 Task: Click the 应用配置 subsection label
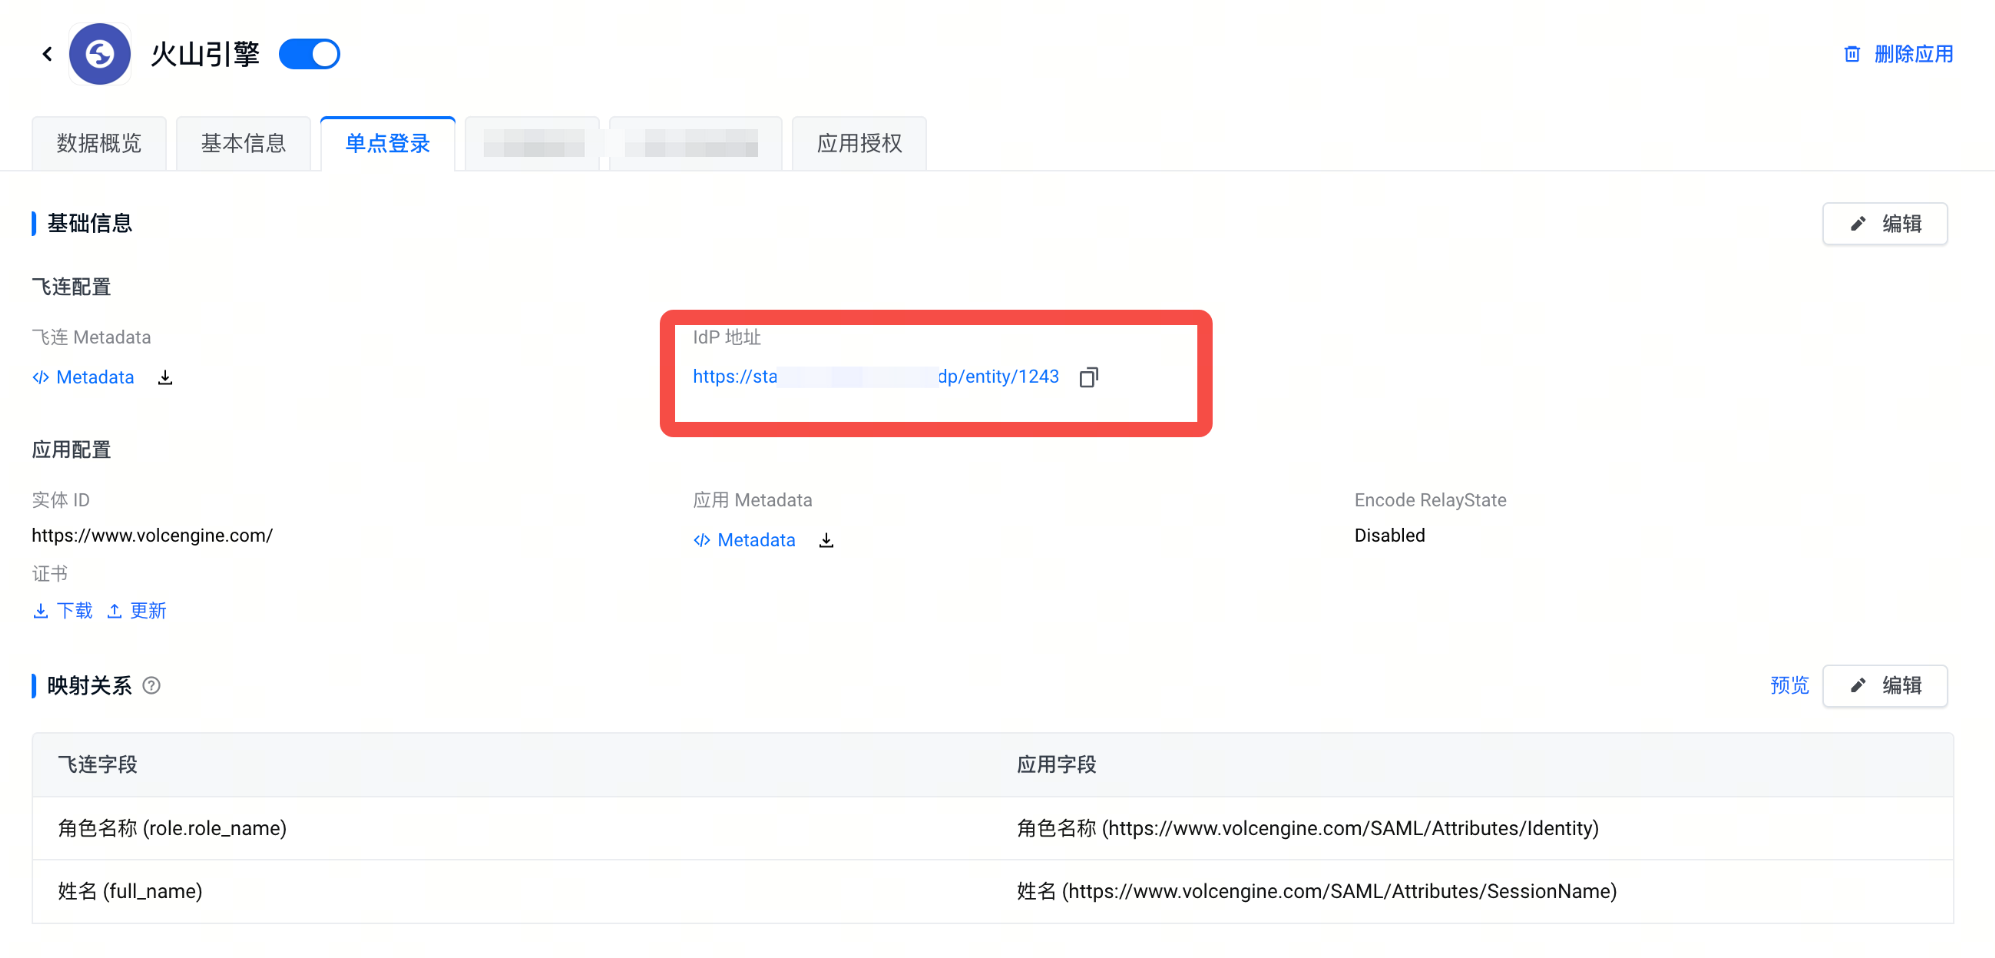click(x=71, y=450)
